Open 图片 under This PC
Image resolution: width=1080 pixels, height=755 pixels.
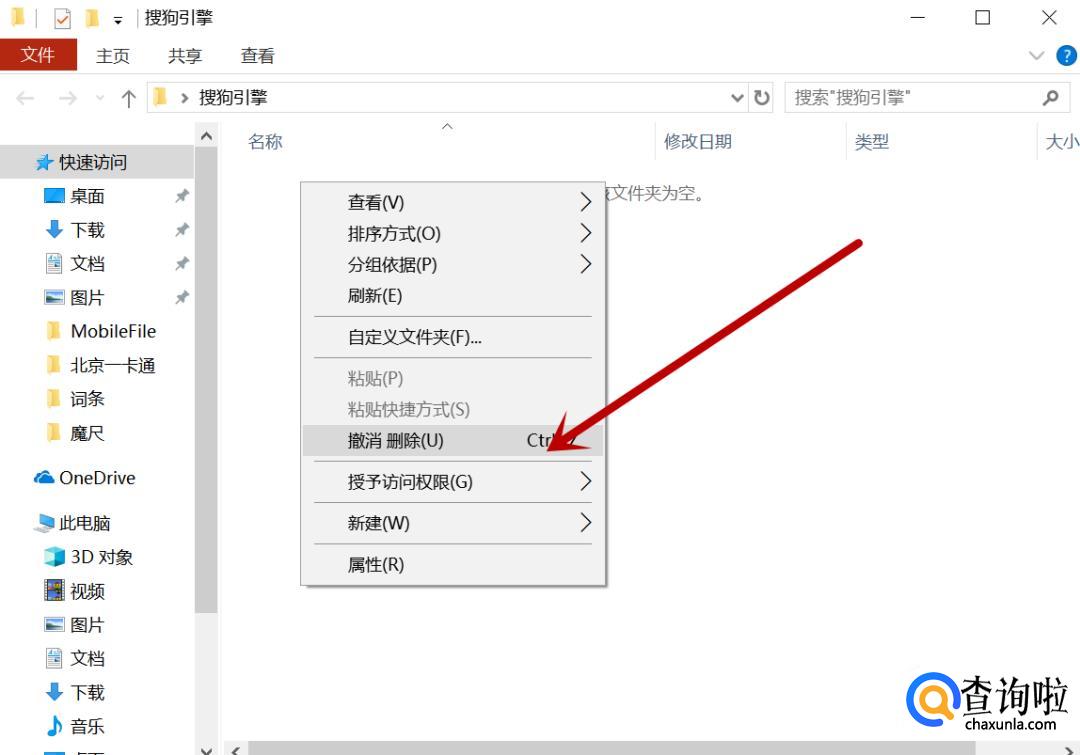(x=87, y=625)
